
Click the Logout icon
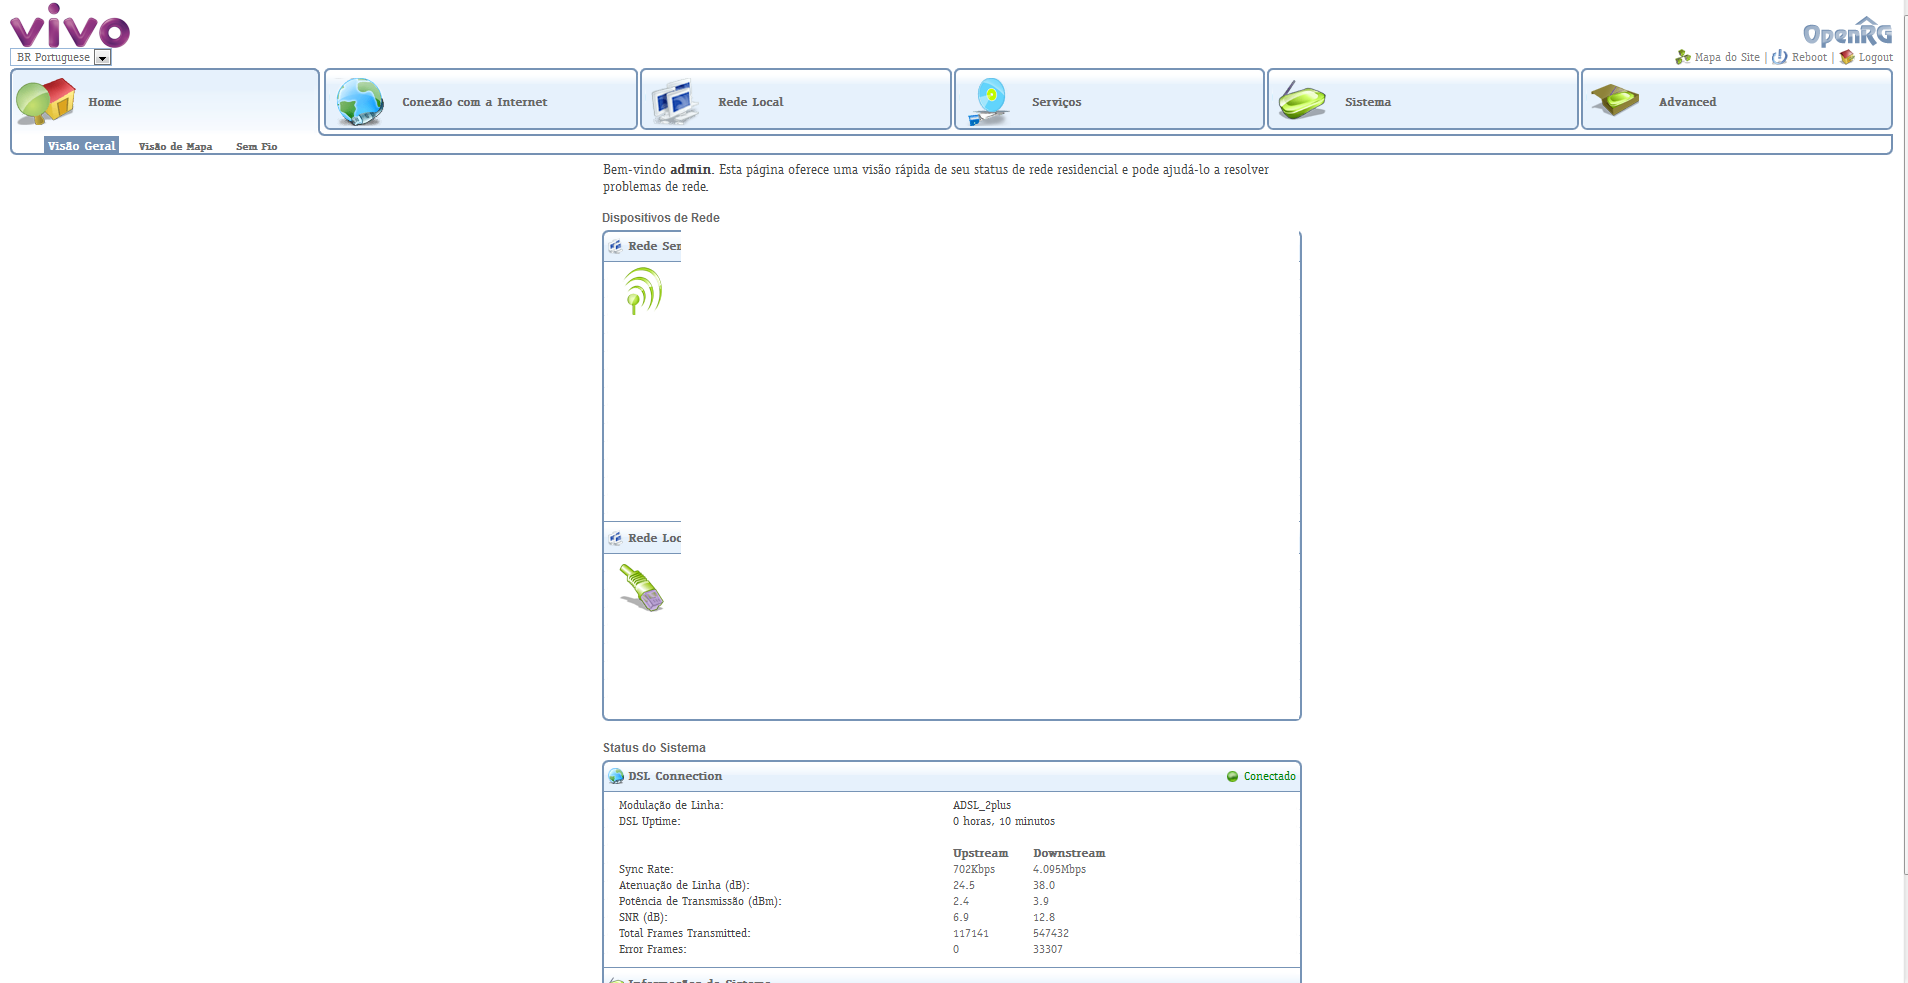click(1847, 57)
